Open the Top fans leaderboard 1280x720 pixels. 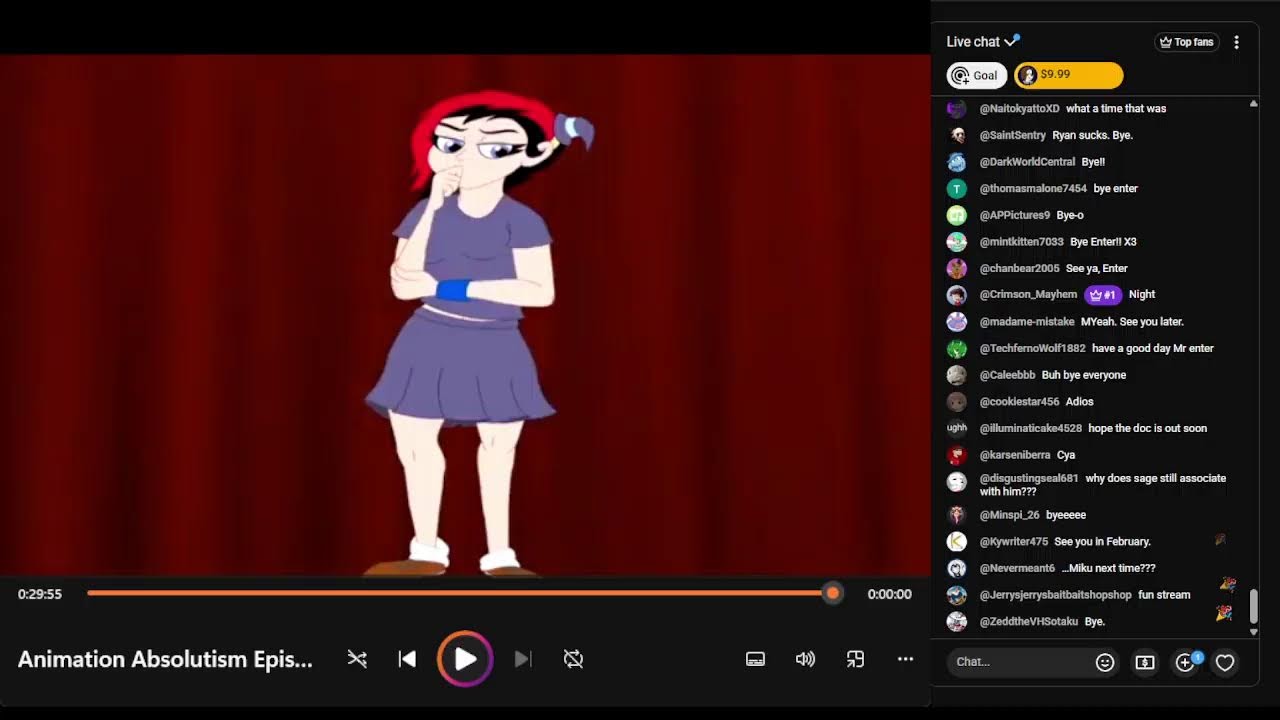[1186, 42]
